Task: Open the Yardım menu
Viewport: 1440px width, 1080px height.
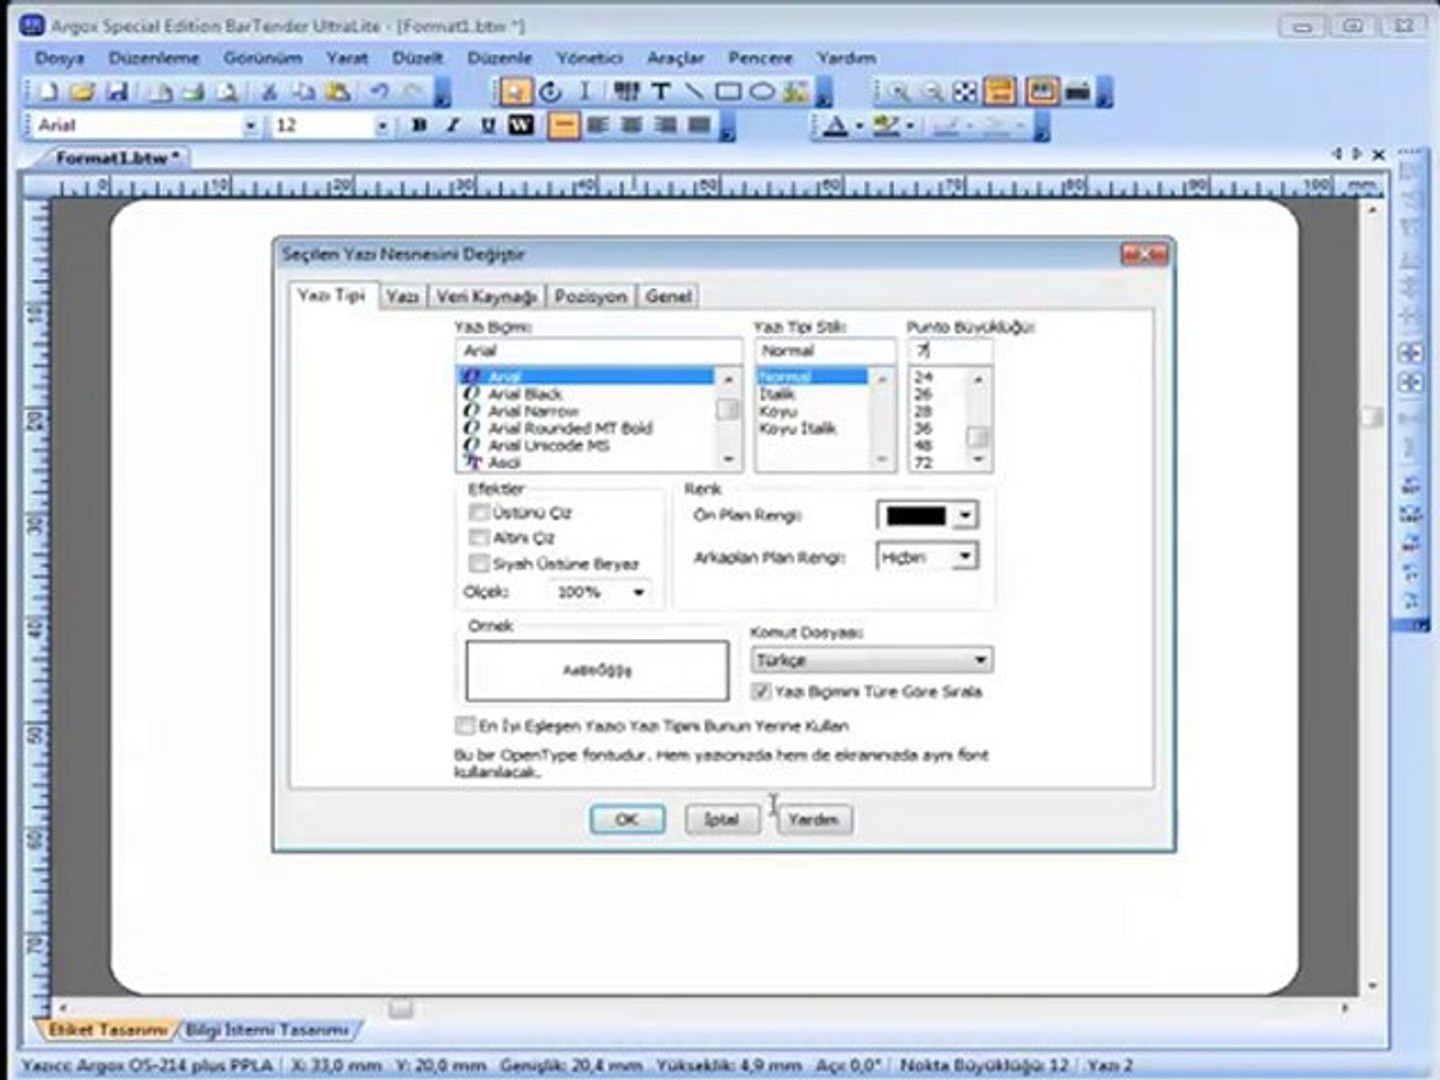Action: point(846,58)
